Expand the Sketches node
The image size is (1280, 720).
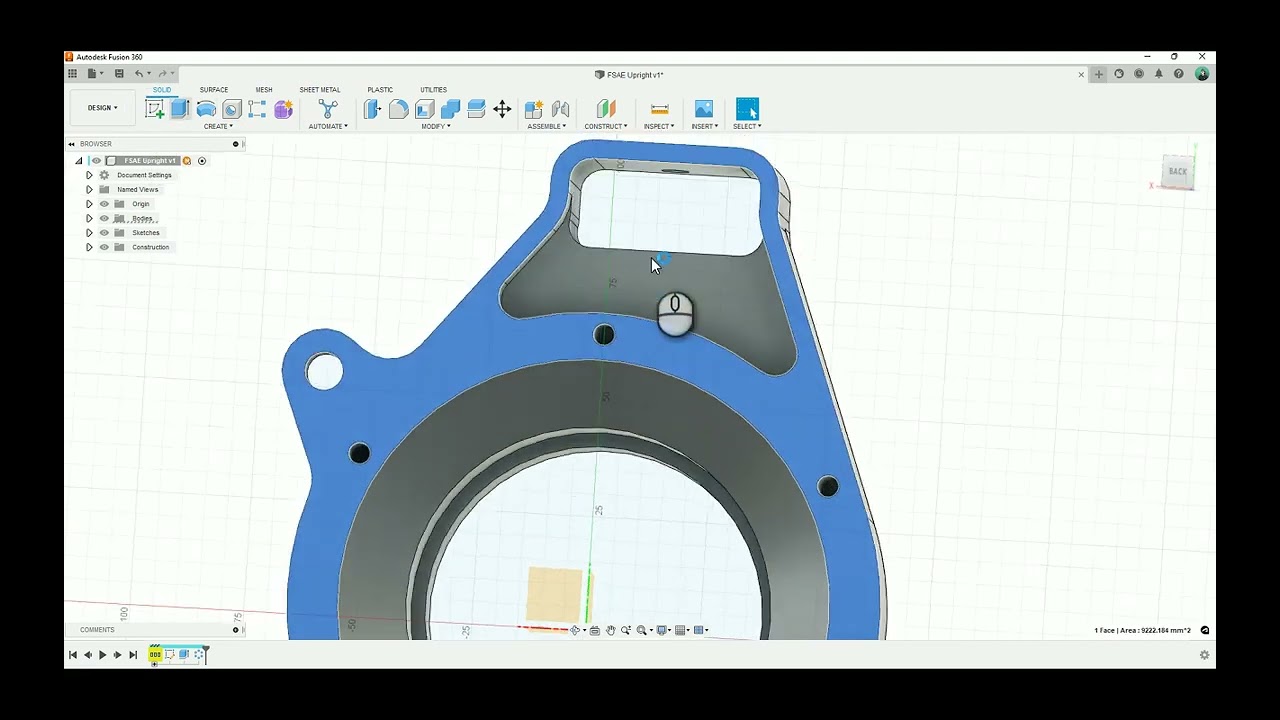pyautogui.click(x=89, y=233)
